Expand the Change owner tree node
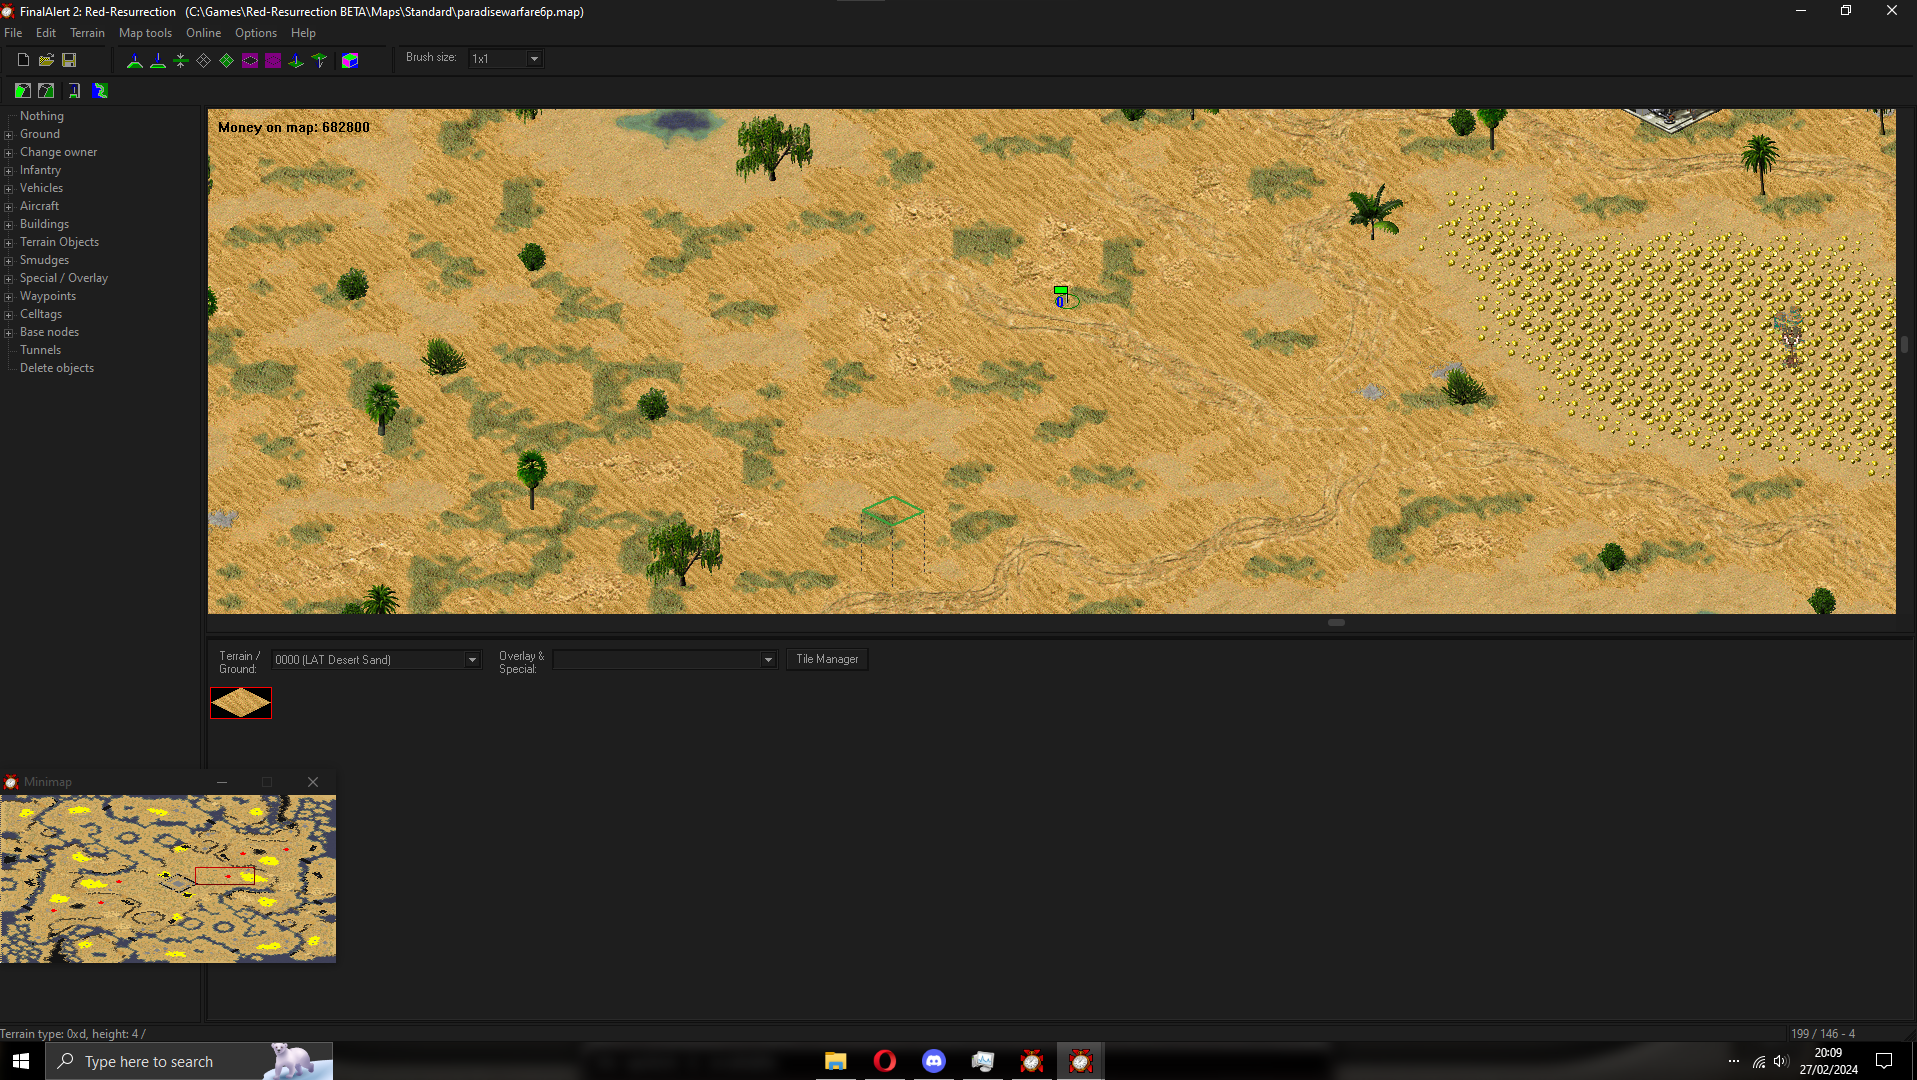 (9, 153)
